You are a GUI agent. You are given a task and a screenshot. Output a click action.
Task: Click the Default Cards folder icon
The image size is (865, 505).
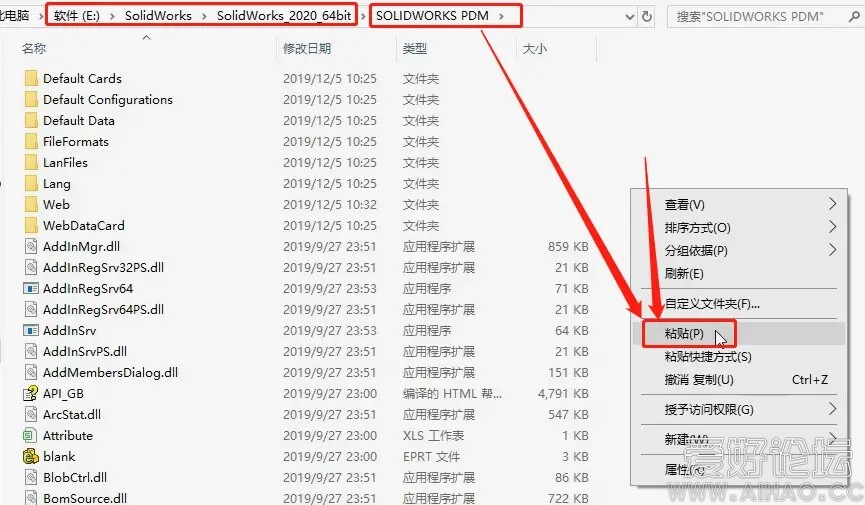point(30,79)
